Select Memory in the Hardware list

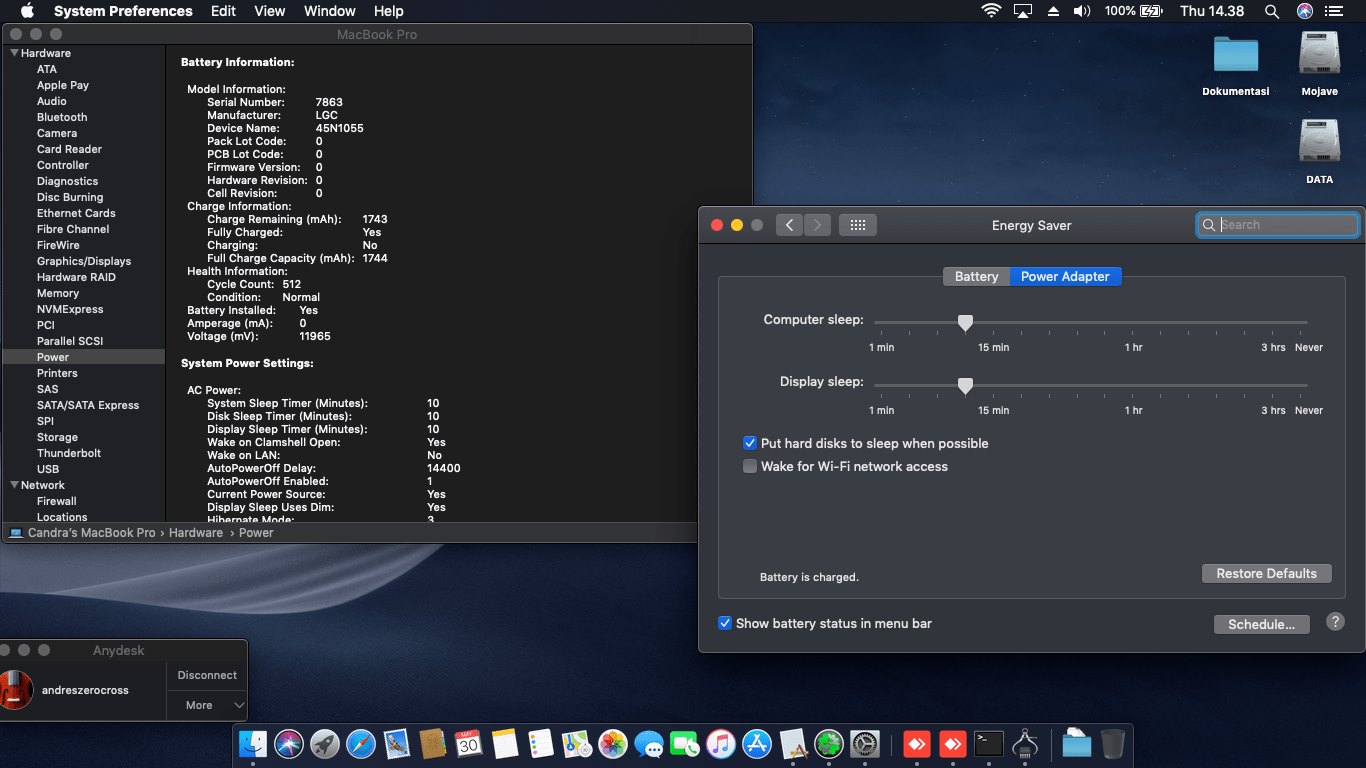pos(58,293)
